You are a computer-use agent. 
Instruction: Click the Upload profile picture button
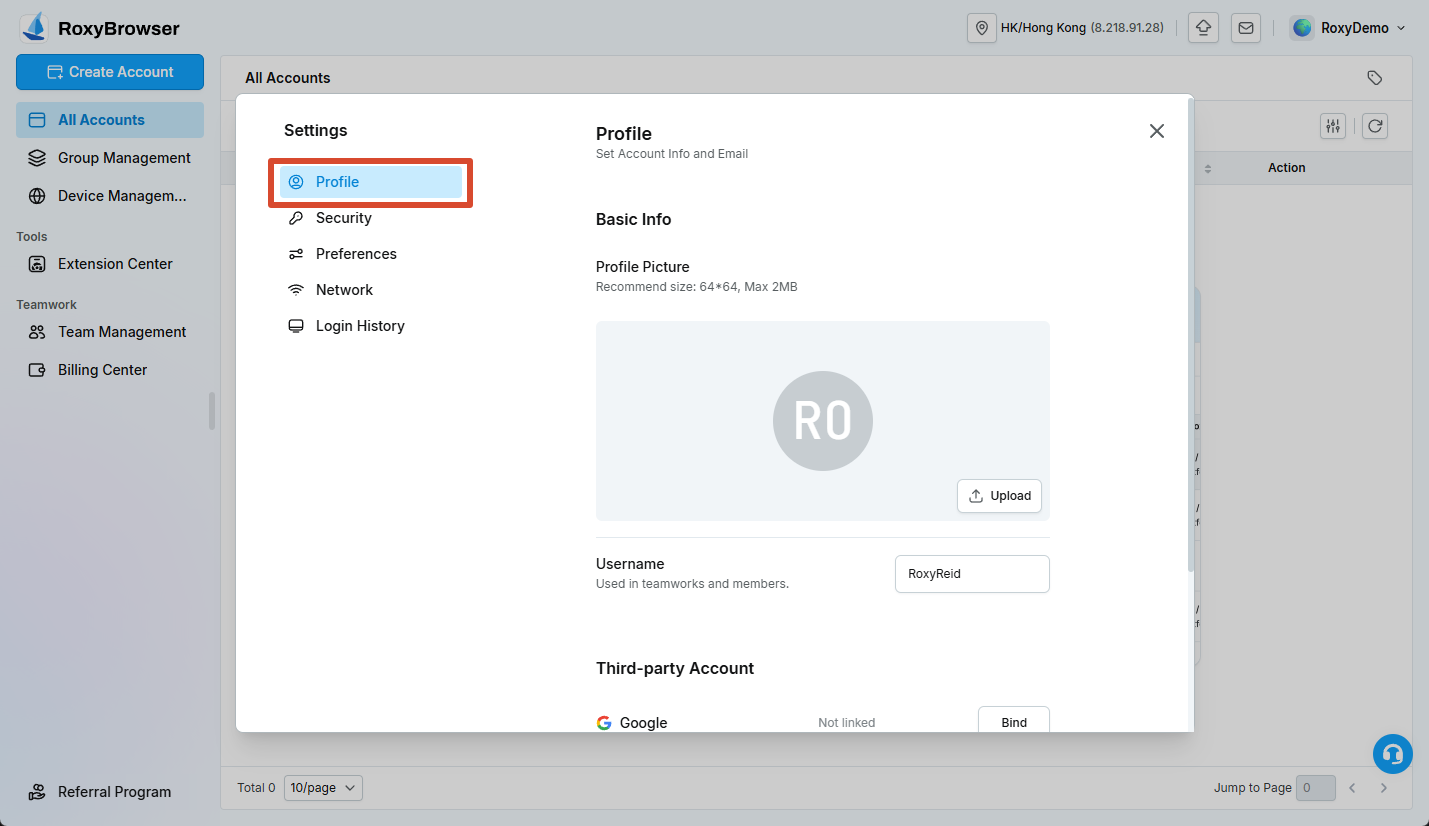pyautogui.click(x=999, y=496)
